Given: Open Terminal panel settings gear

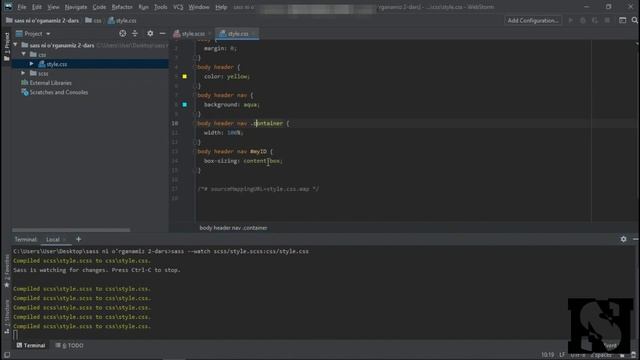Looking at the screenshot, I should click(x=623, y=239).
